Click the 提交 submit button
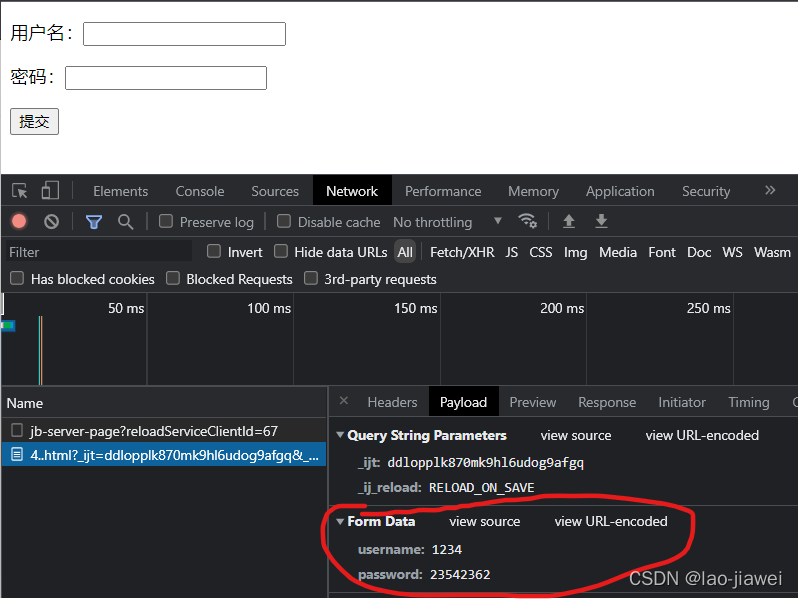Image resolution: width=798 pixels, height=599 pixels. [35, 121]
